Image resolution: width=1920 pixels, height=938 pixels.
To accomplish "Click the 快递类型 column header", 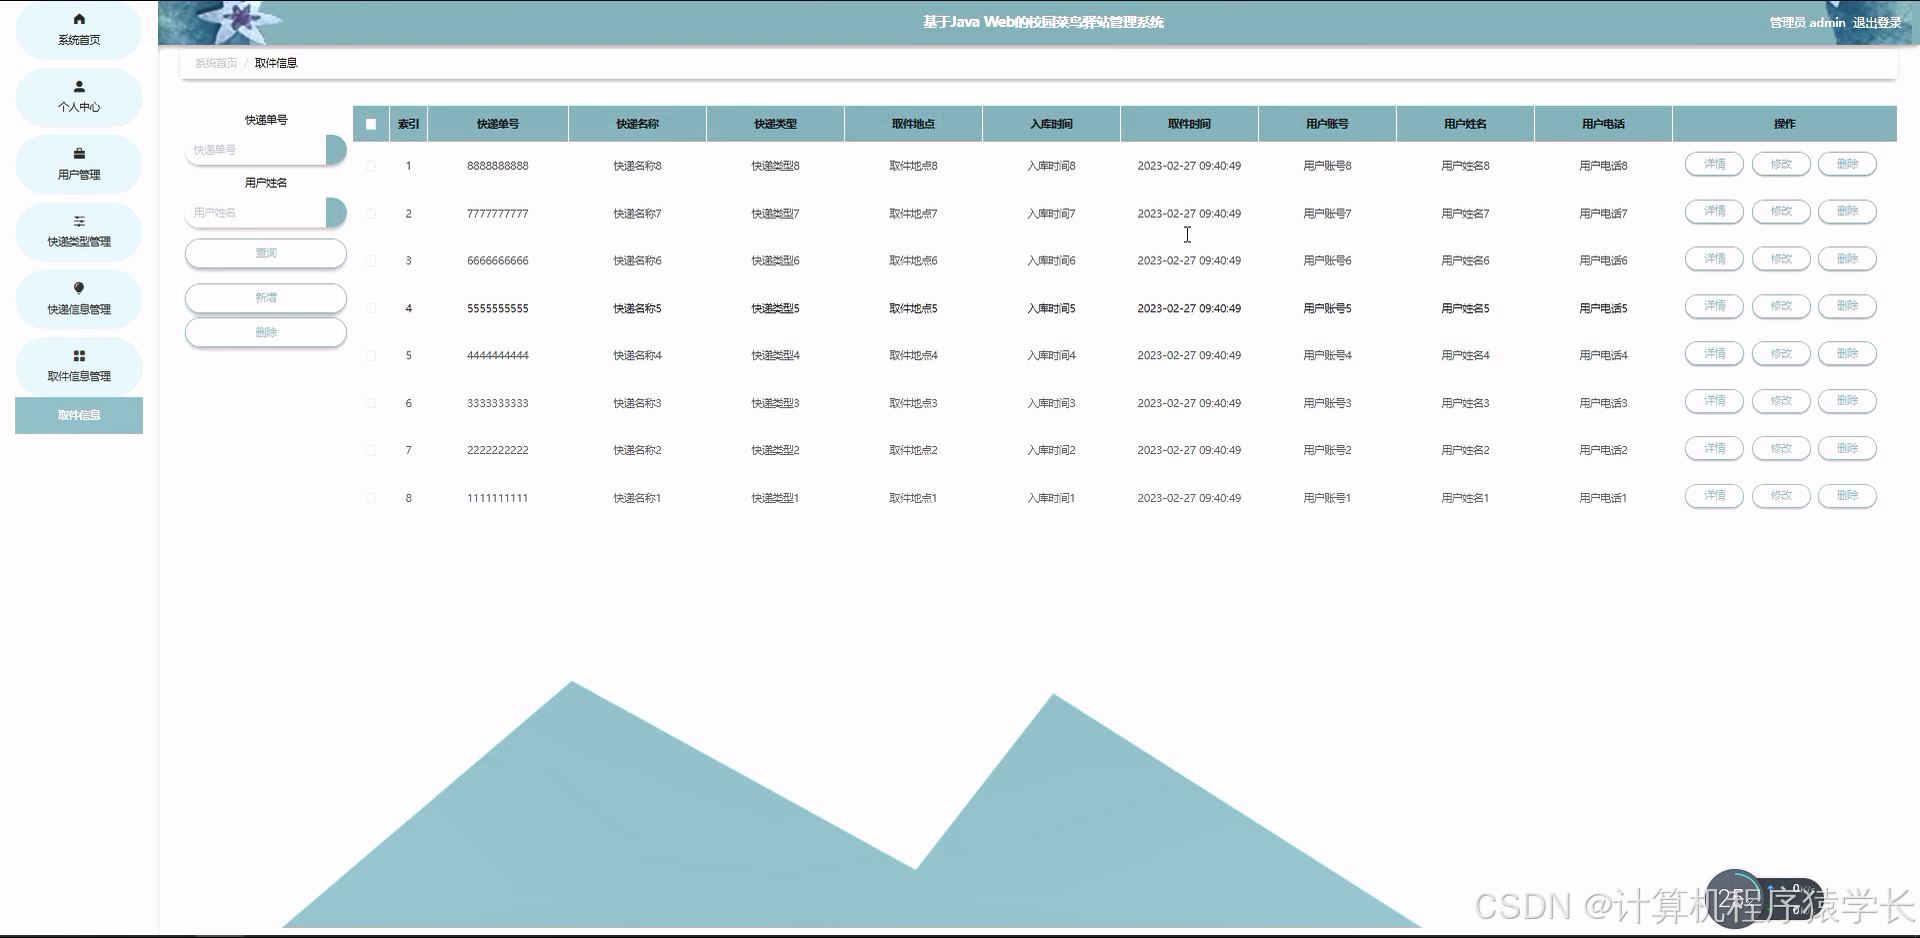I will coord(775,124).
